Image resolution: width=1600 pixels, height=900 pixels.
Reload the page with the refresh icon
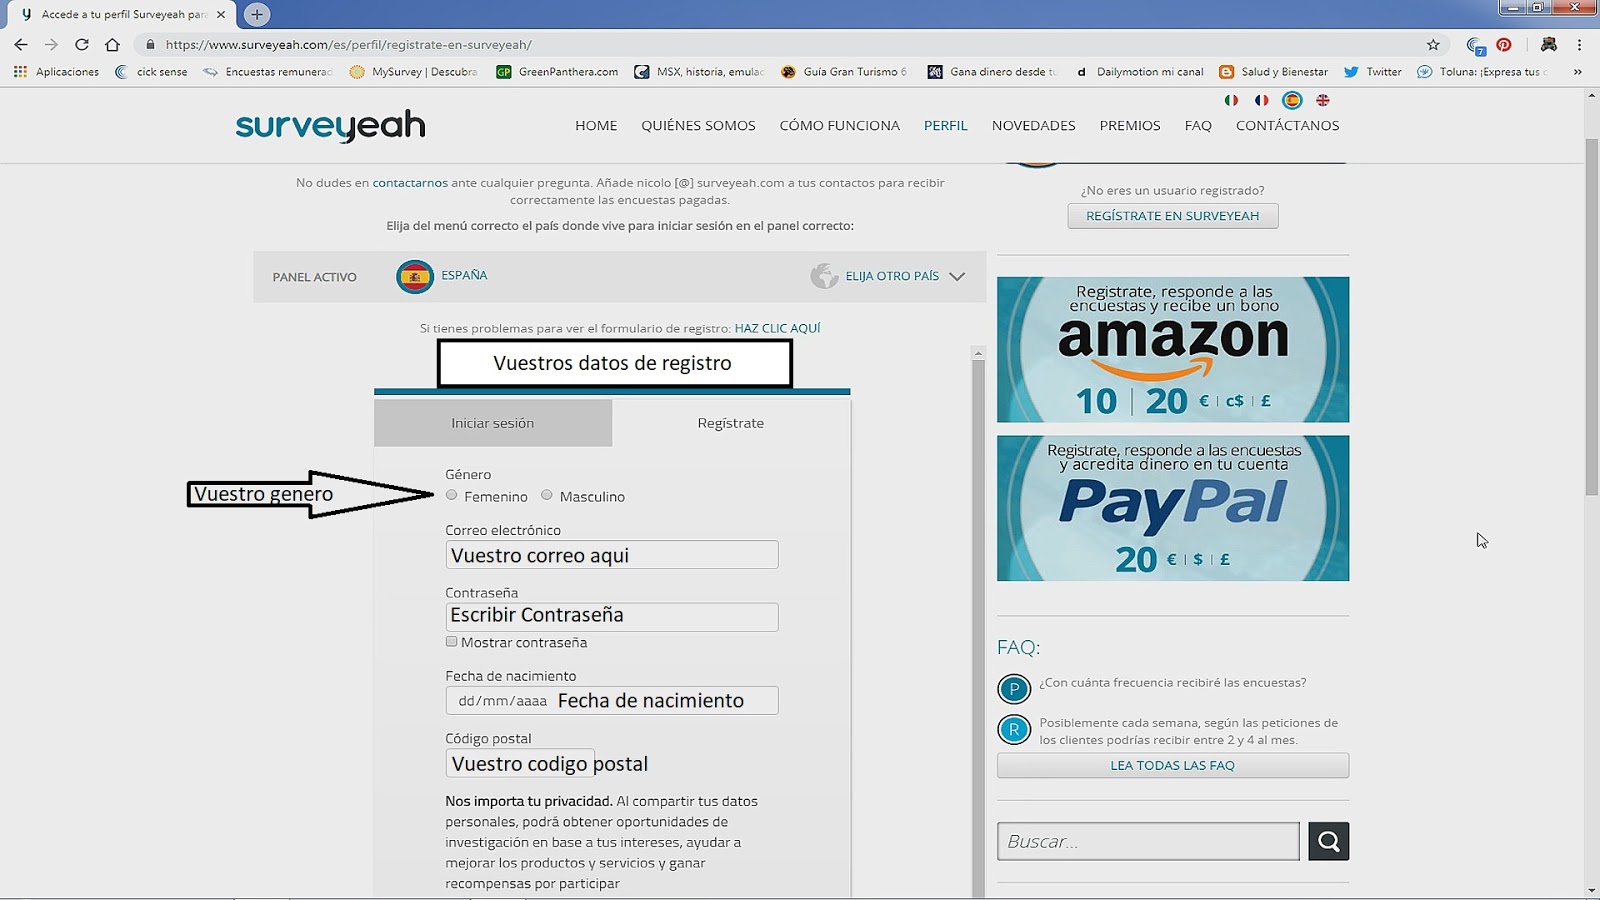click(x=82, y=44)
